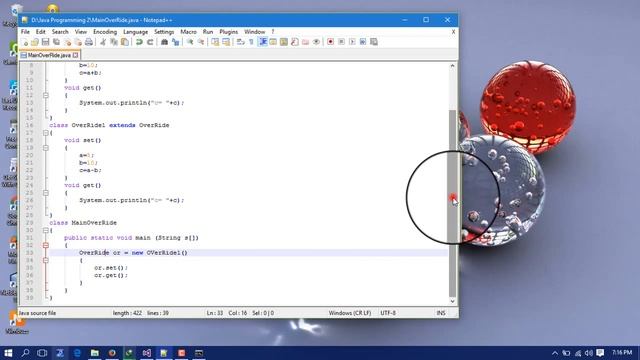Collapse fold marker at line 12

pyautogui.click(x=46, y=95)
